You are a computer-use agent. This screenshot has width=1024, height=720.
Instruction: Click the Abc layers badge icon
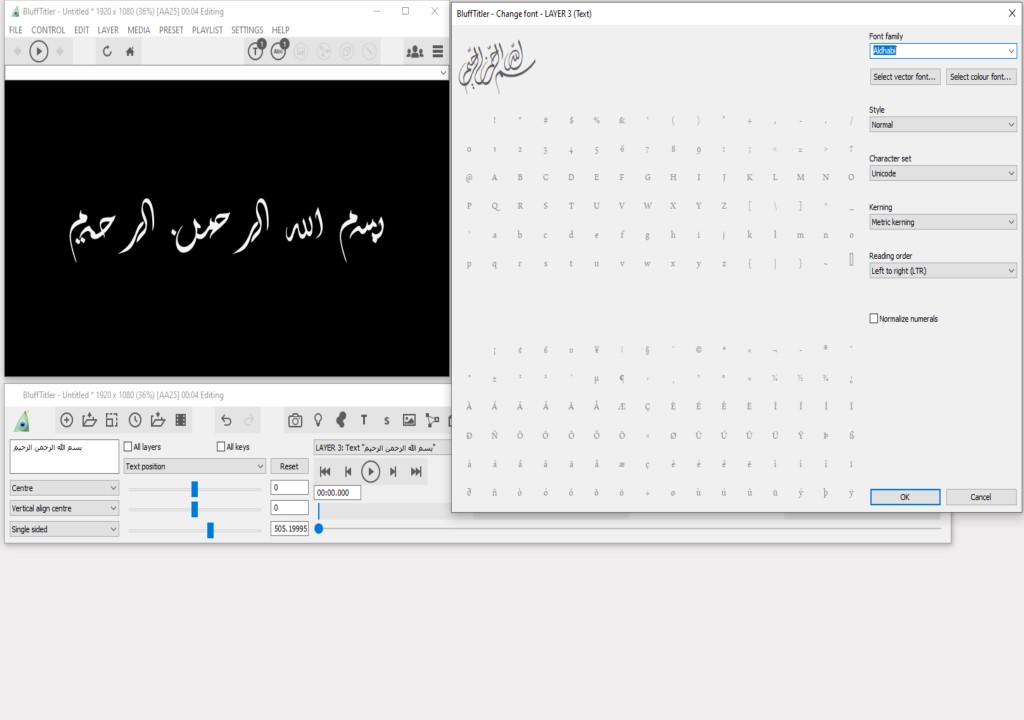pyautogui.click(x=279, y=50)
